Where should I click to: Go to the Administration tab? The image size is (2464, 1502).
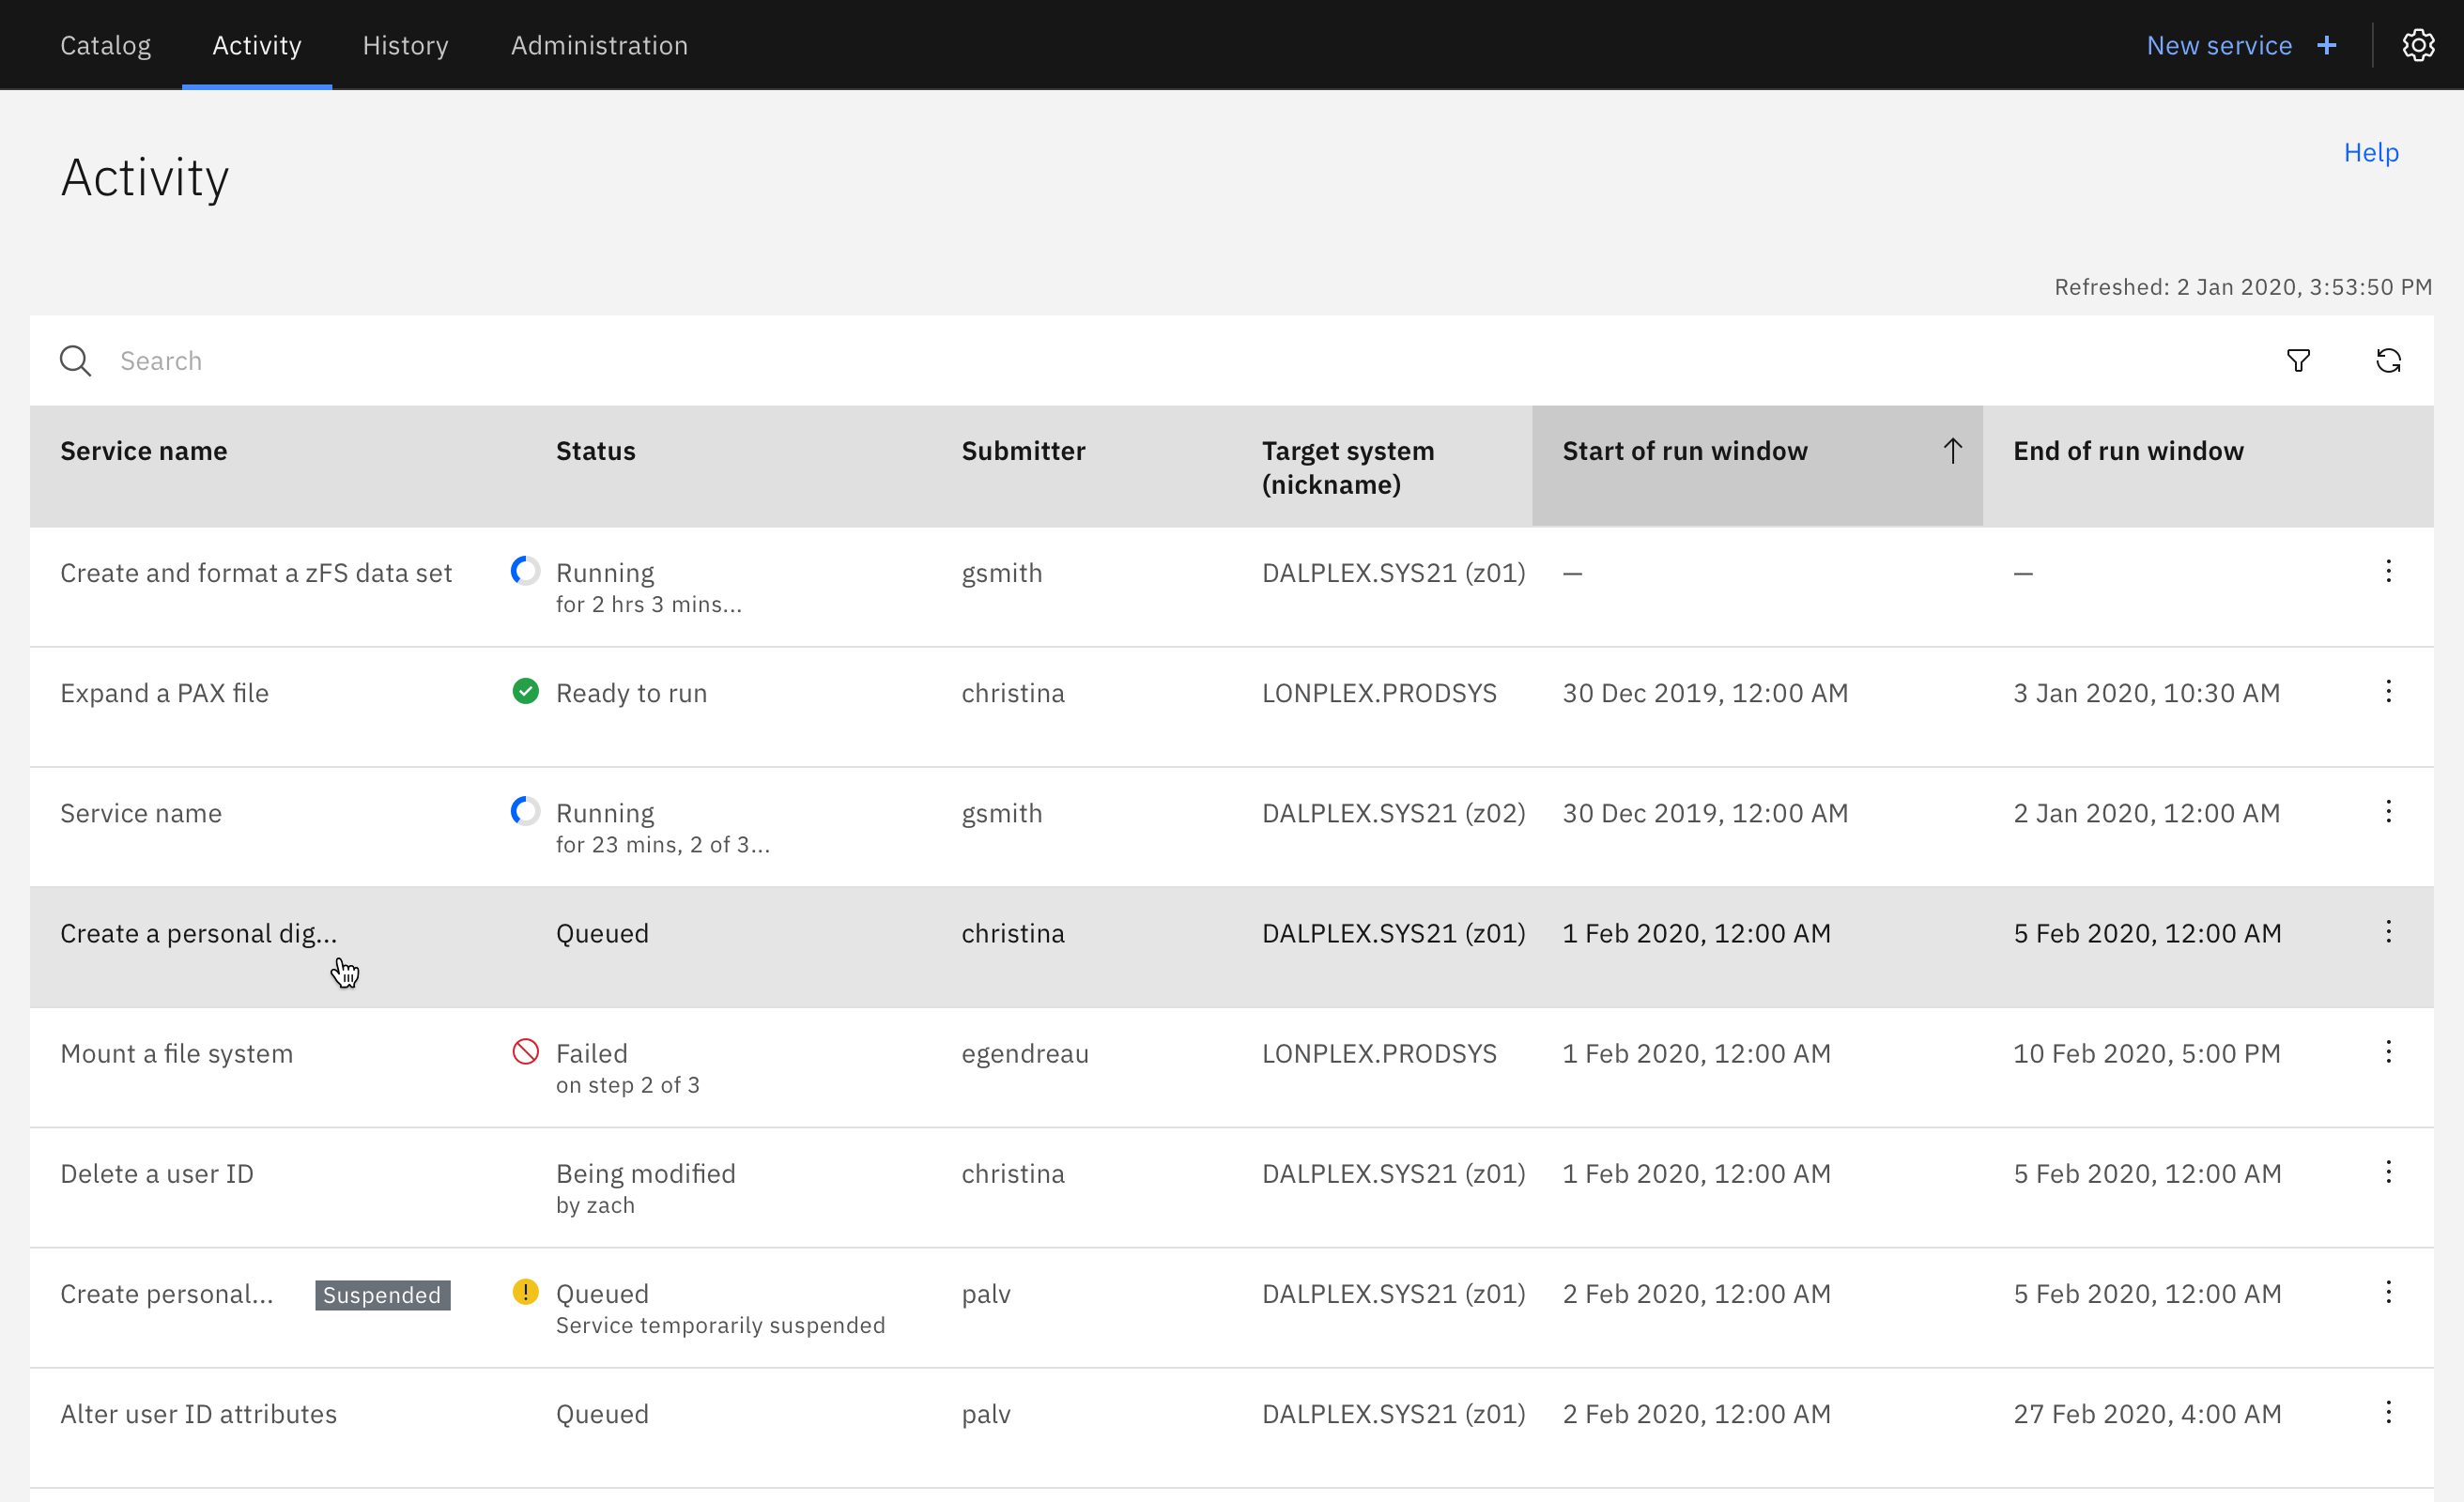pyautogui.click(x=599, y=45)
